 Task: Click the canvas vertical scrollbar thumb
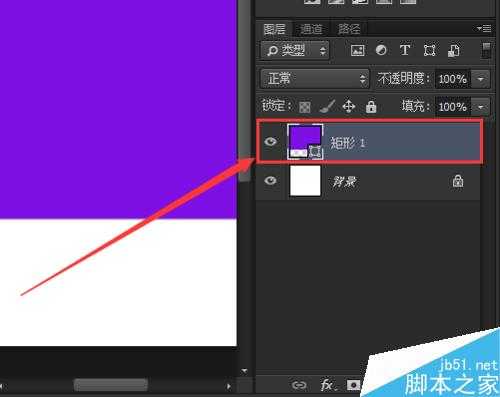pos(244,91)
